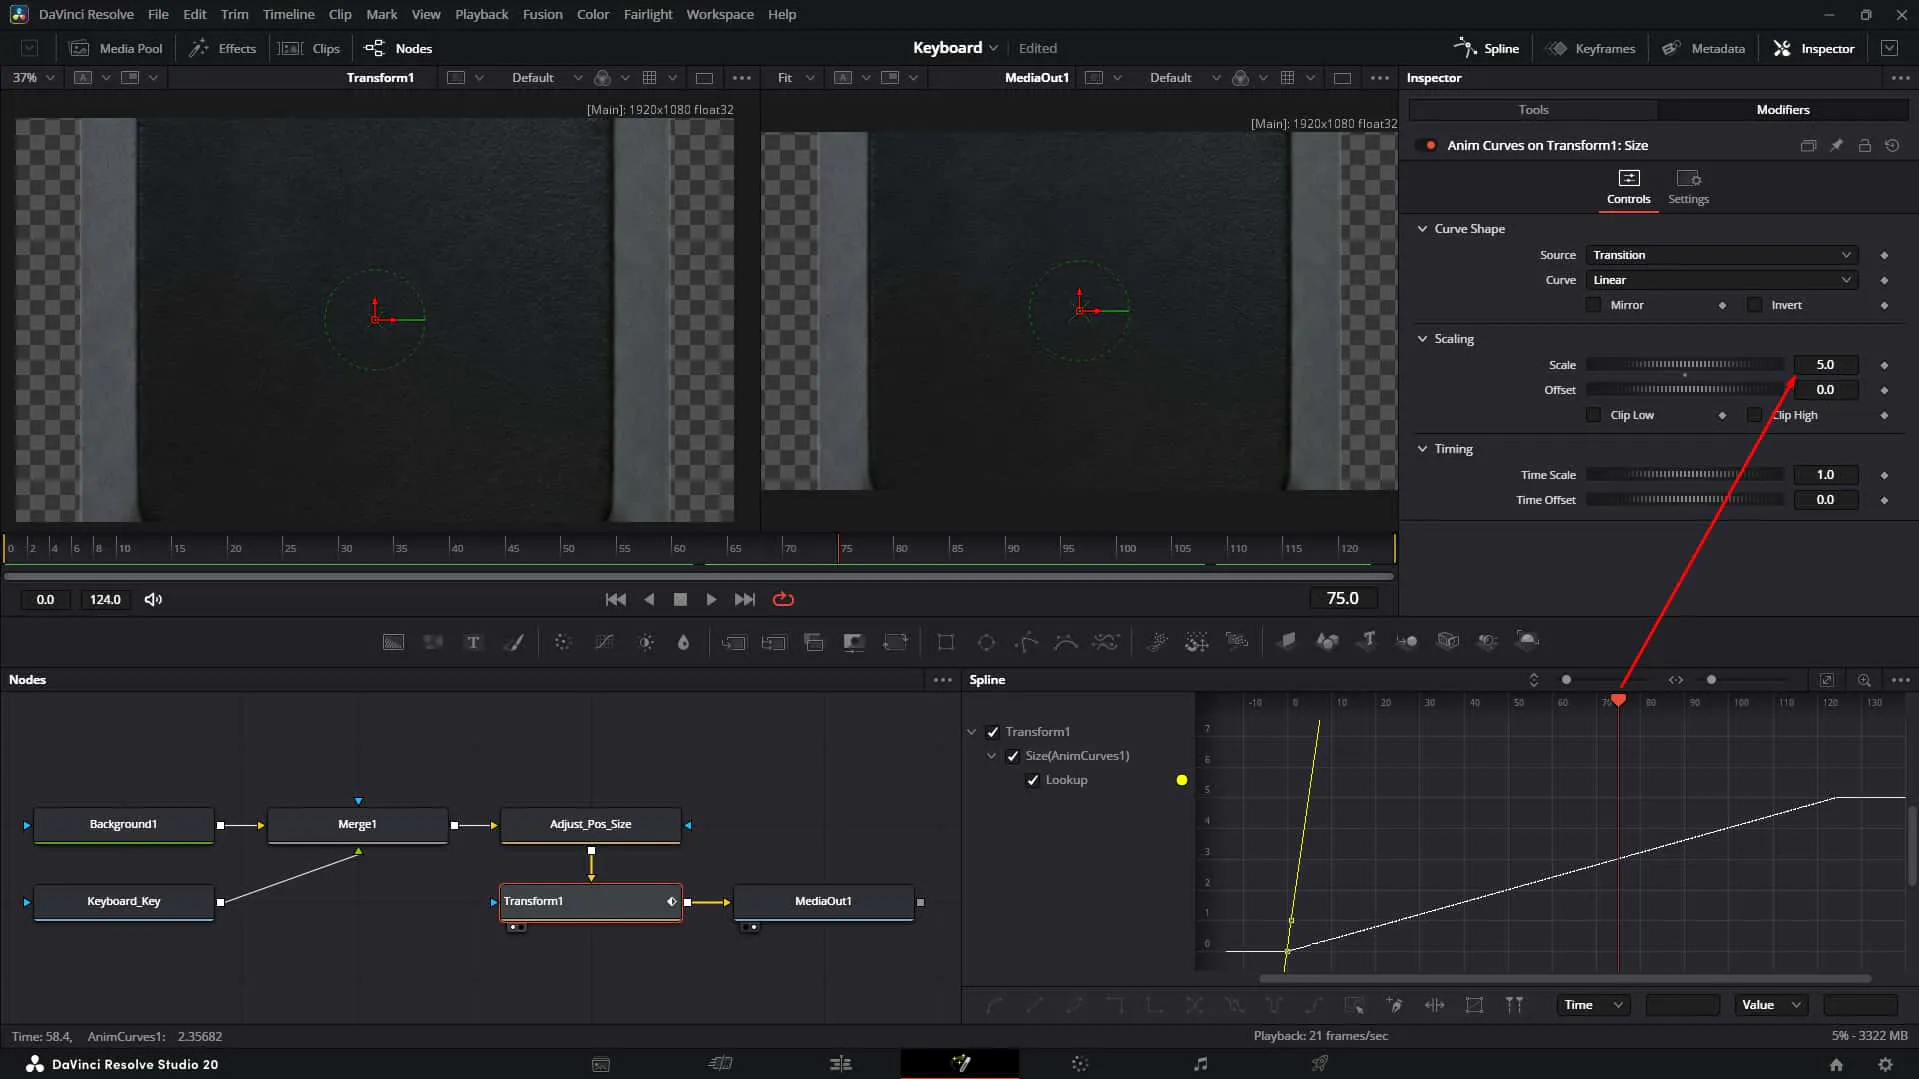Toggle the Media Pool panel
Viewport: 1919px width, 1079px height.
[x=115, y=48]
